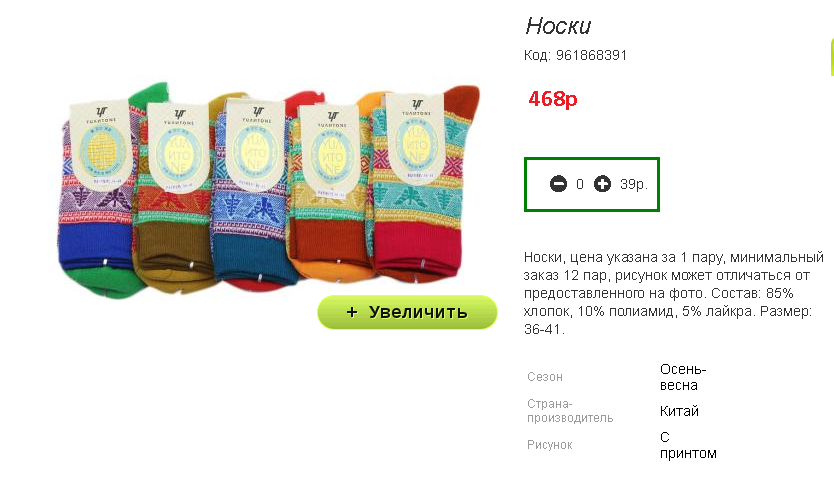Screen dimensions: 834x481
Task: Click the Страна-производитель label
Action: [x=570, y=411]
